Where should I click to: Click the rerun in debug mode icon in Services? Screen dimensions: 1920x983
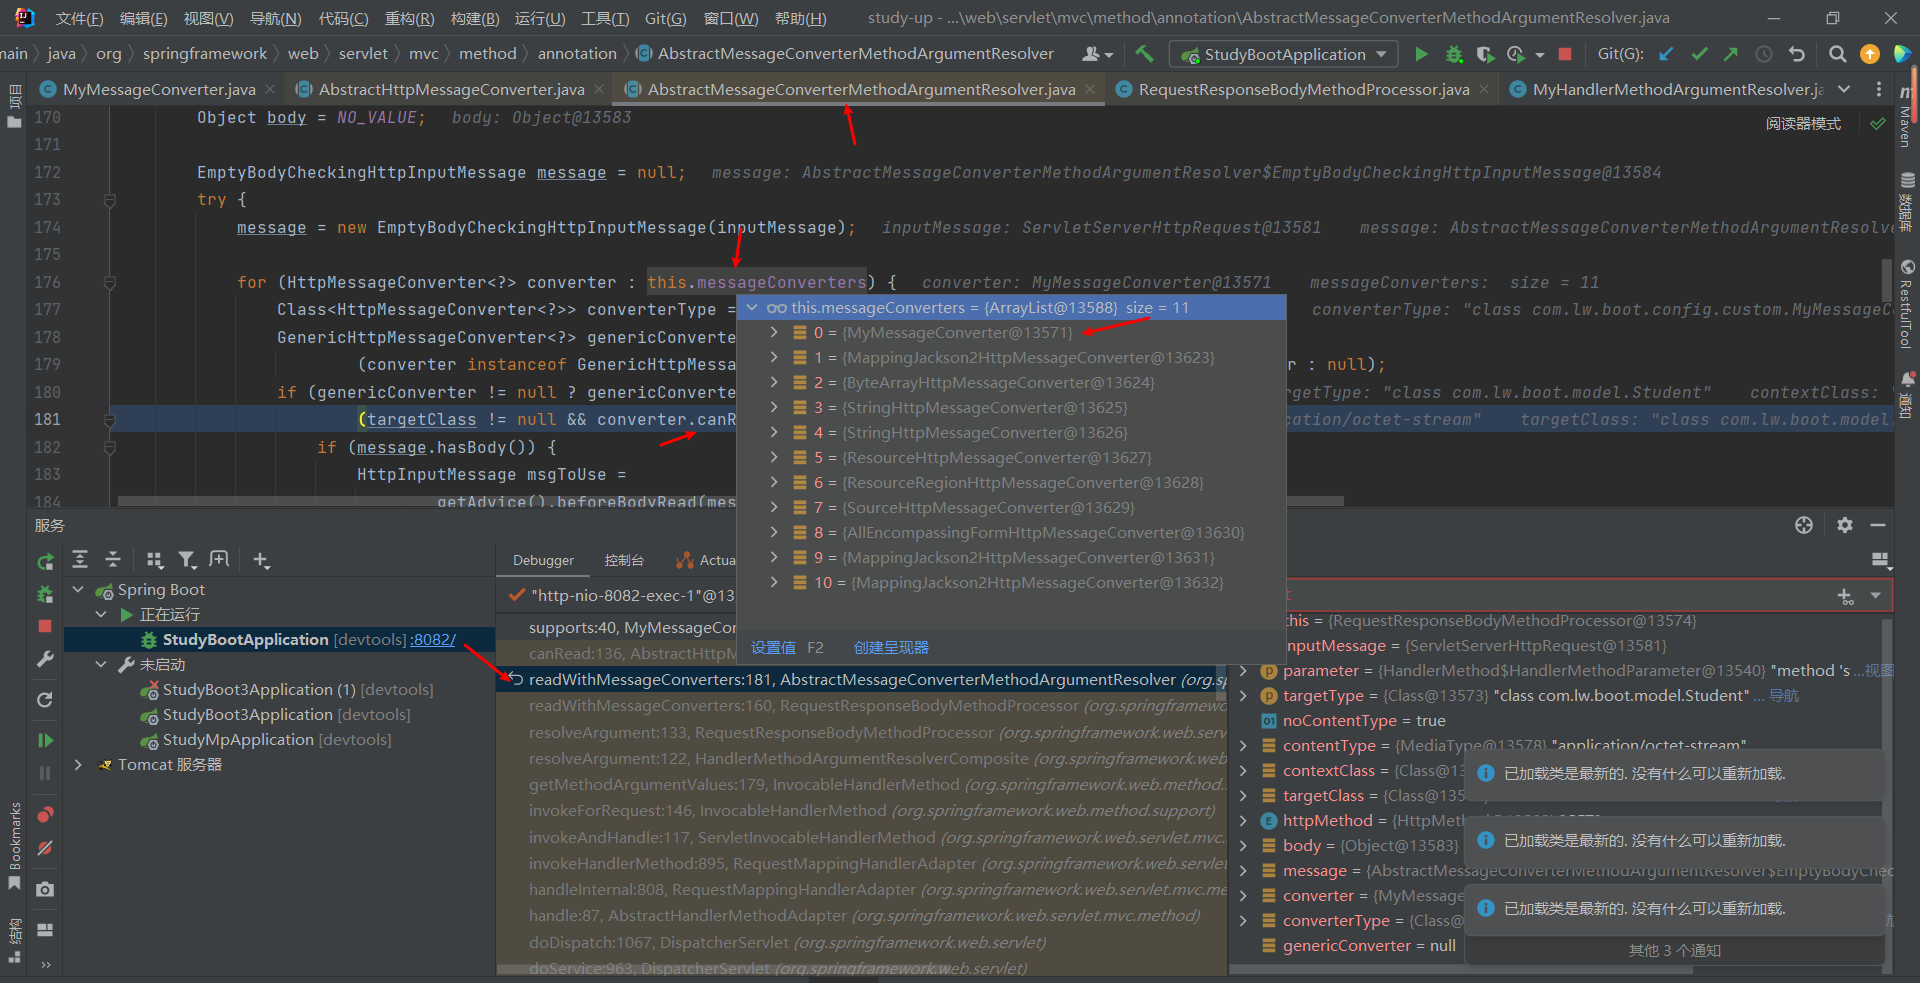point(45,594)
